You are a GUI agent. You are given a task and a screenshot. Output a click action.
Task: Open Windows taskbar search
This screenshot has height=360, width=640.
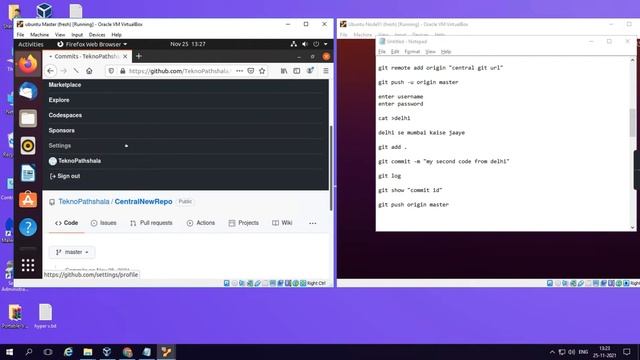pos(29,352)
